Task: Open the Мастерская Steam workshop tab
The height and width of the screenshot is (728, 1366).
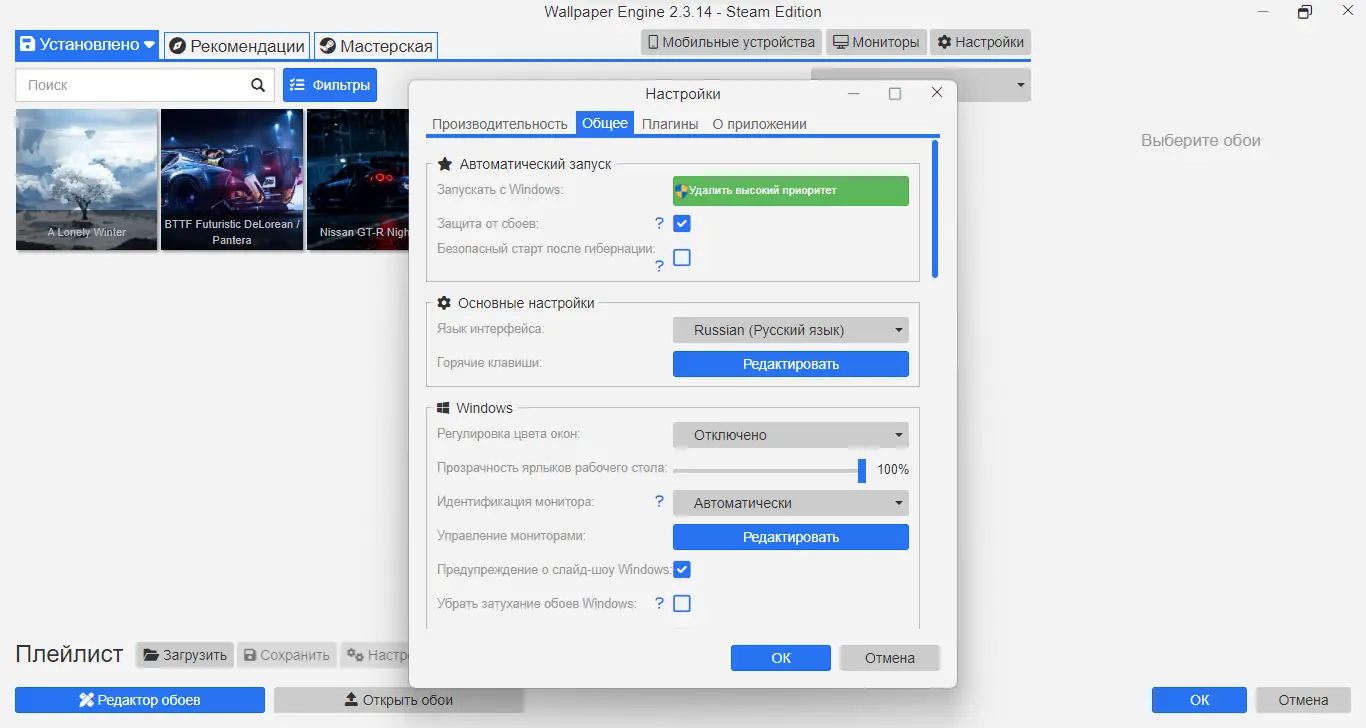Action: coord(376,45)
